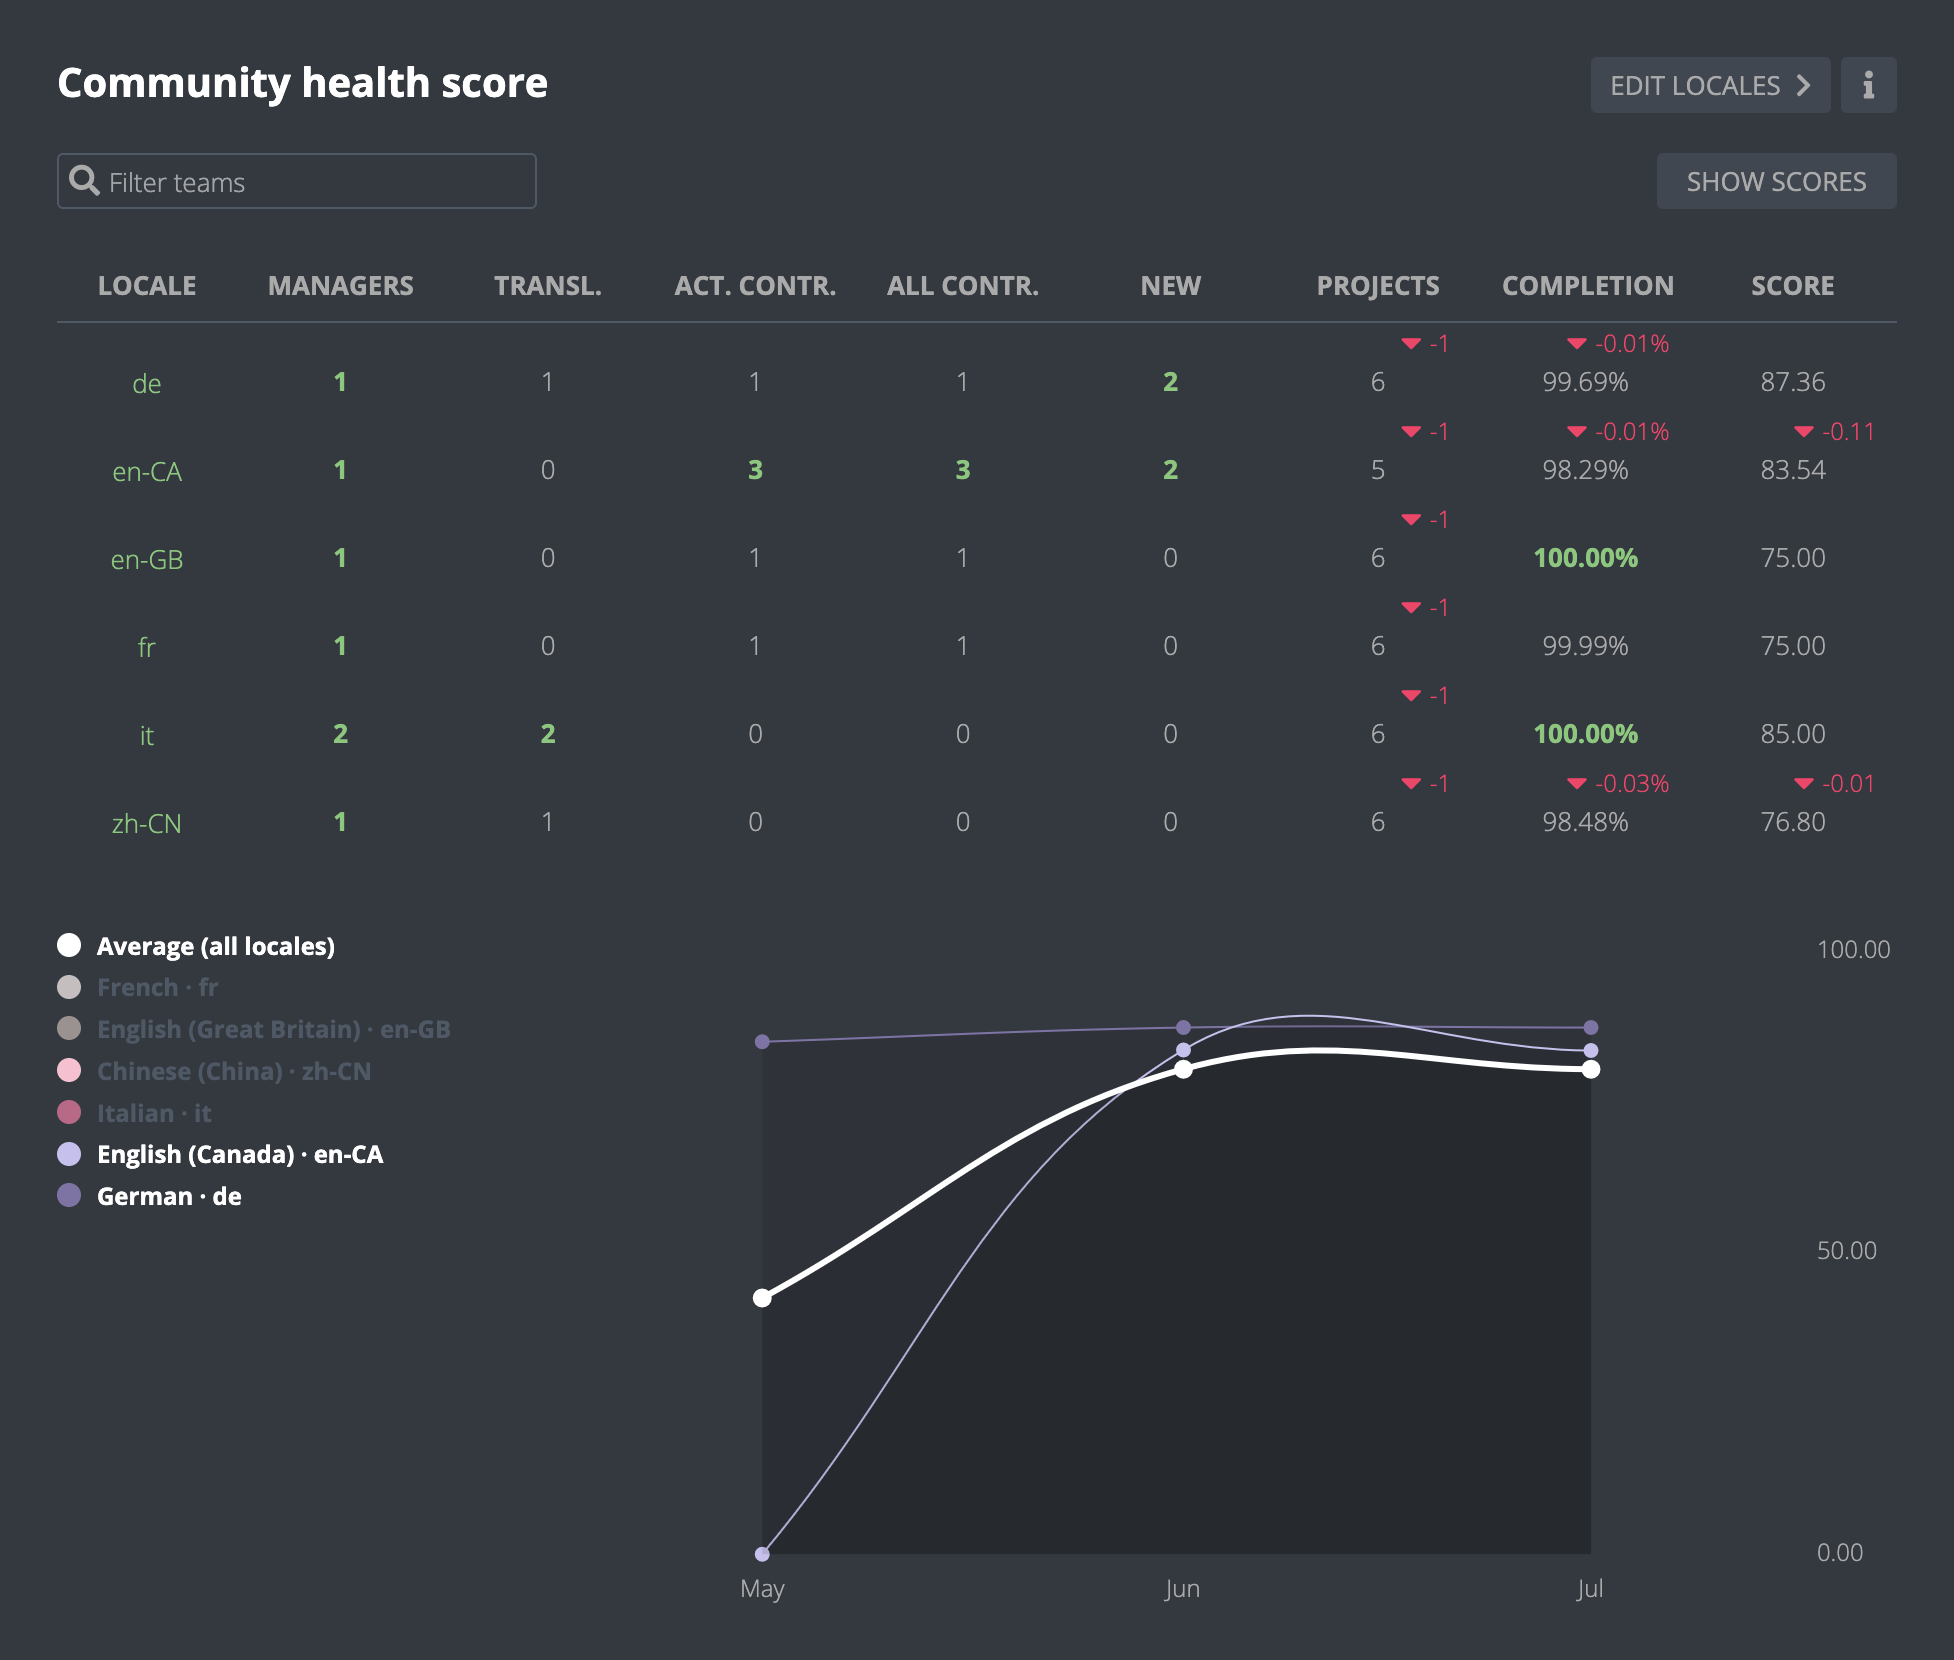Click the search magnifier icon
This screenshot has width=1954, height=1660.
[84, 181]
